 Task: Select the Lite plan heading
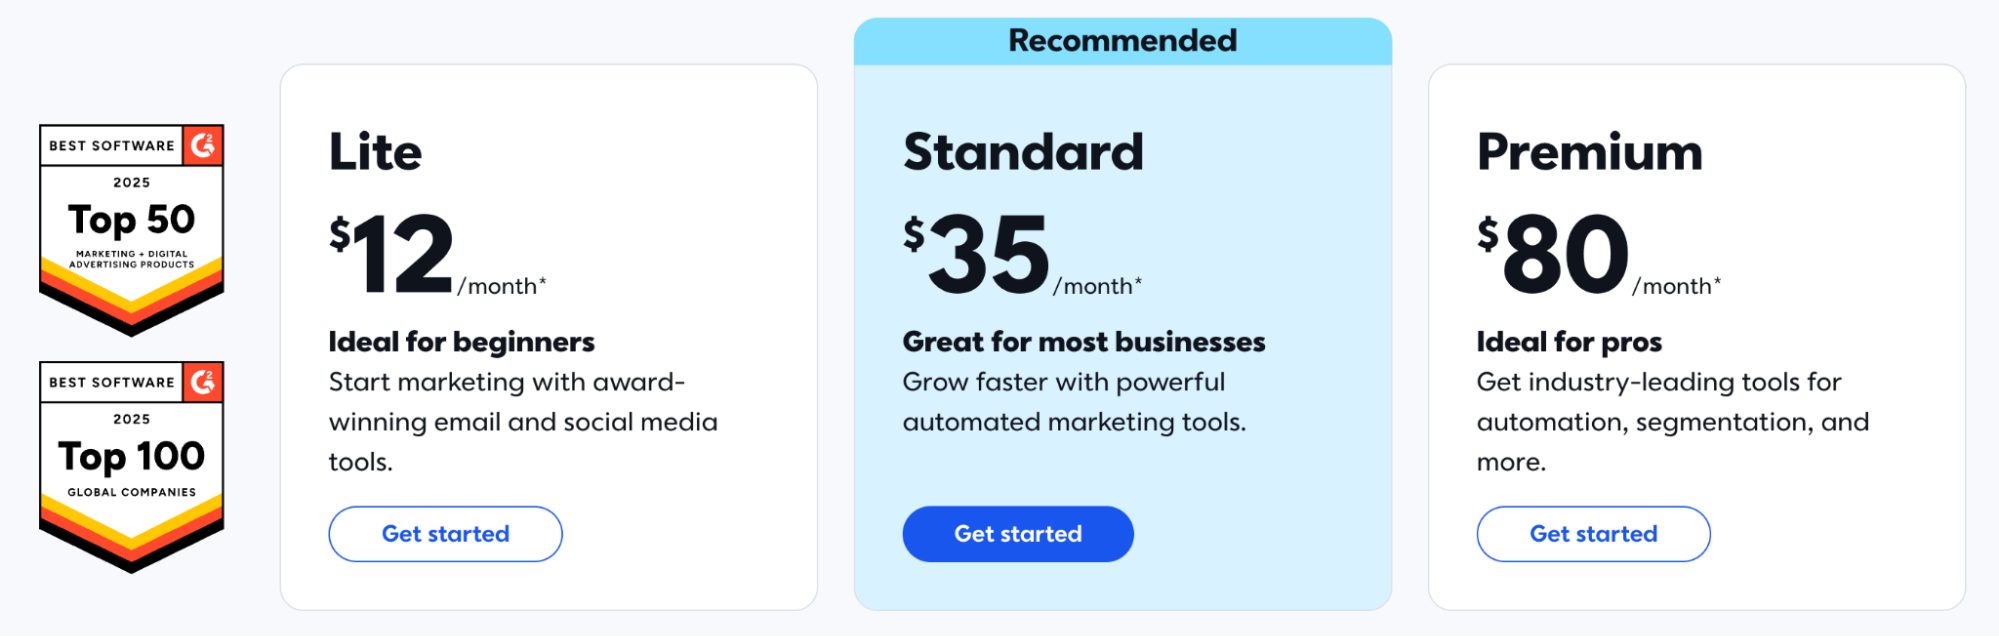[x=375, y=152]
